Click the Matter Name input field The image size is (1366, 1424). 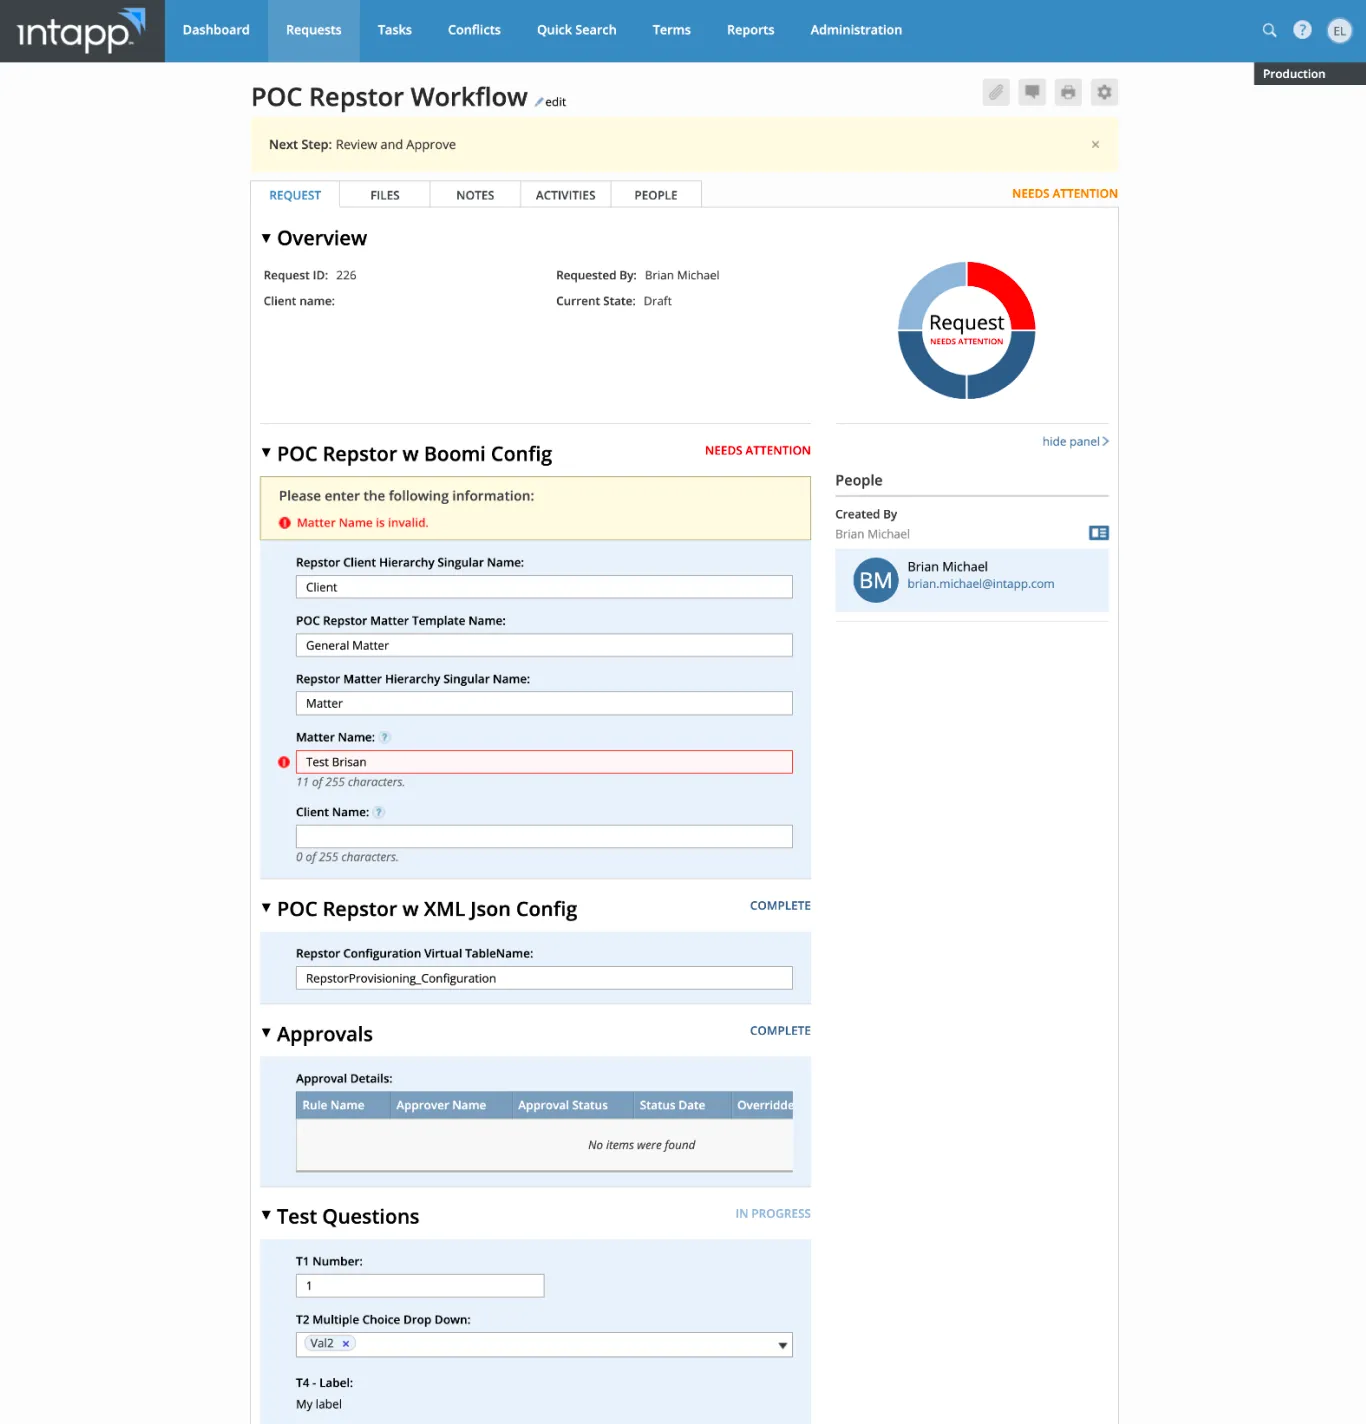pos(544,762)
